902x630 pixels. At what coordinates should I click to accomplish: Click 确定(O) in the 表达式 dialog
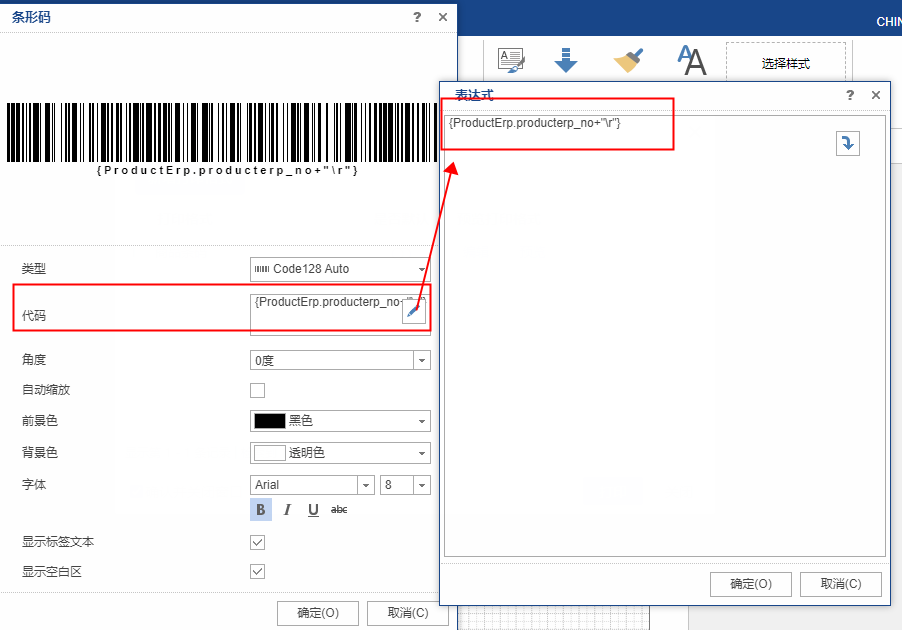pos(751,584)
